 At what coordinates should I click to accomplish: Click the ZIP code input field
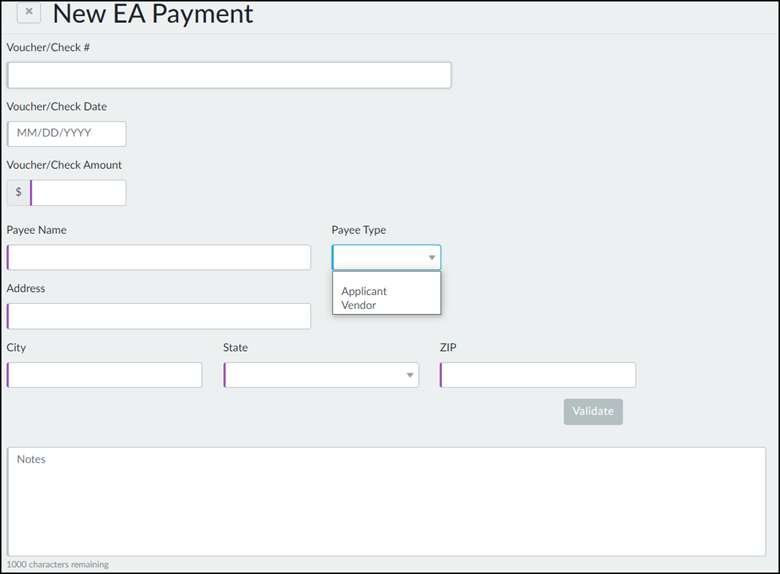point(538,375)
